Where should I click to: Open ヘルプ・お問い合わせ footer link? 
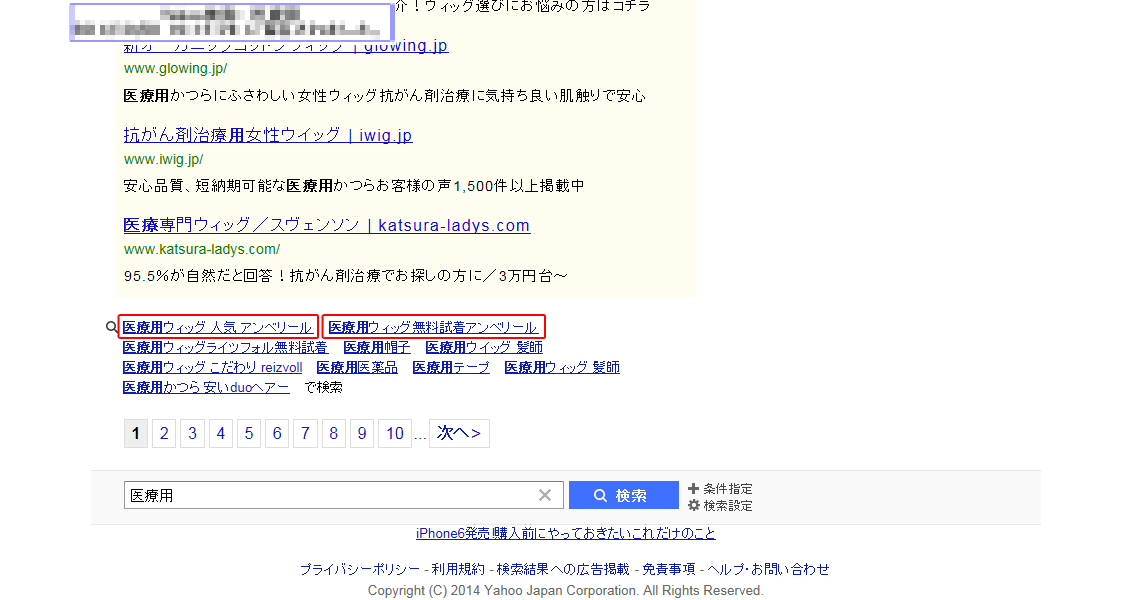coord(768,569)
